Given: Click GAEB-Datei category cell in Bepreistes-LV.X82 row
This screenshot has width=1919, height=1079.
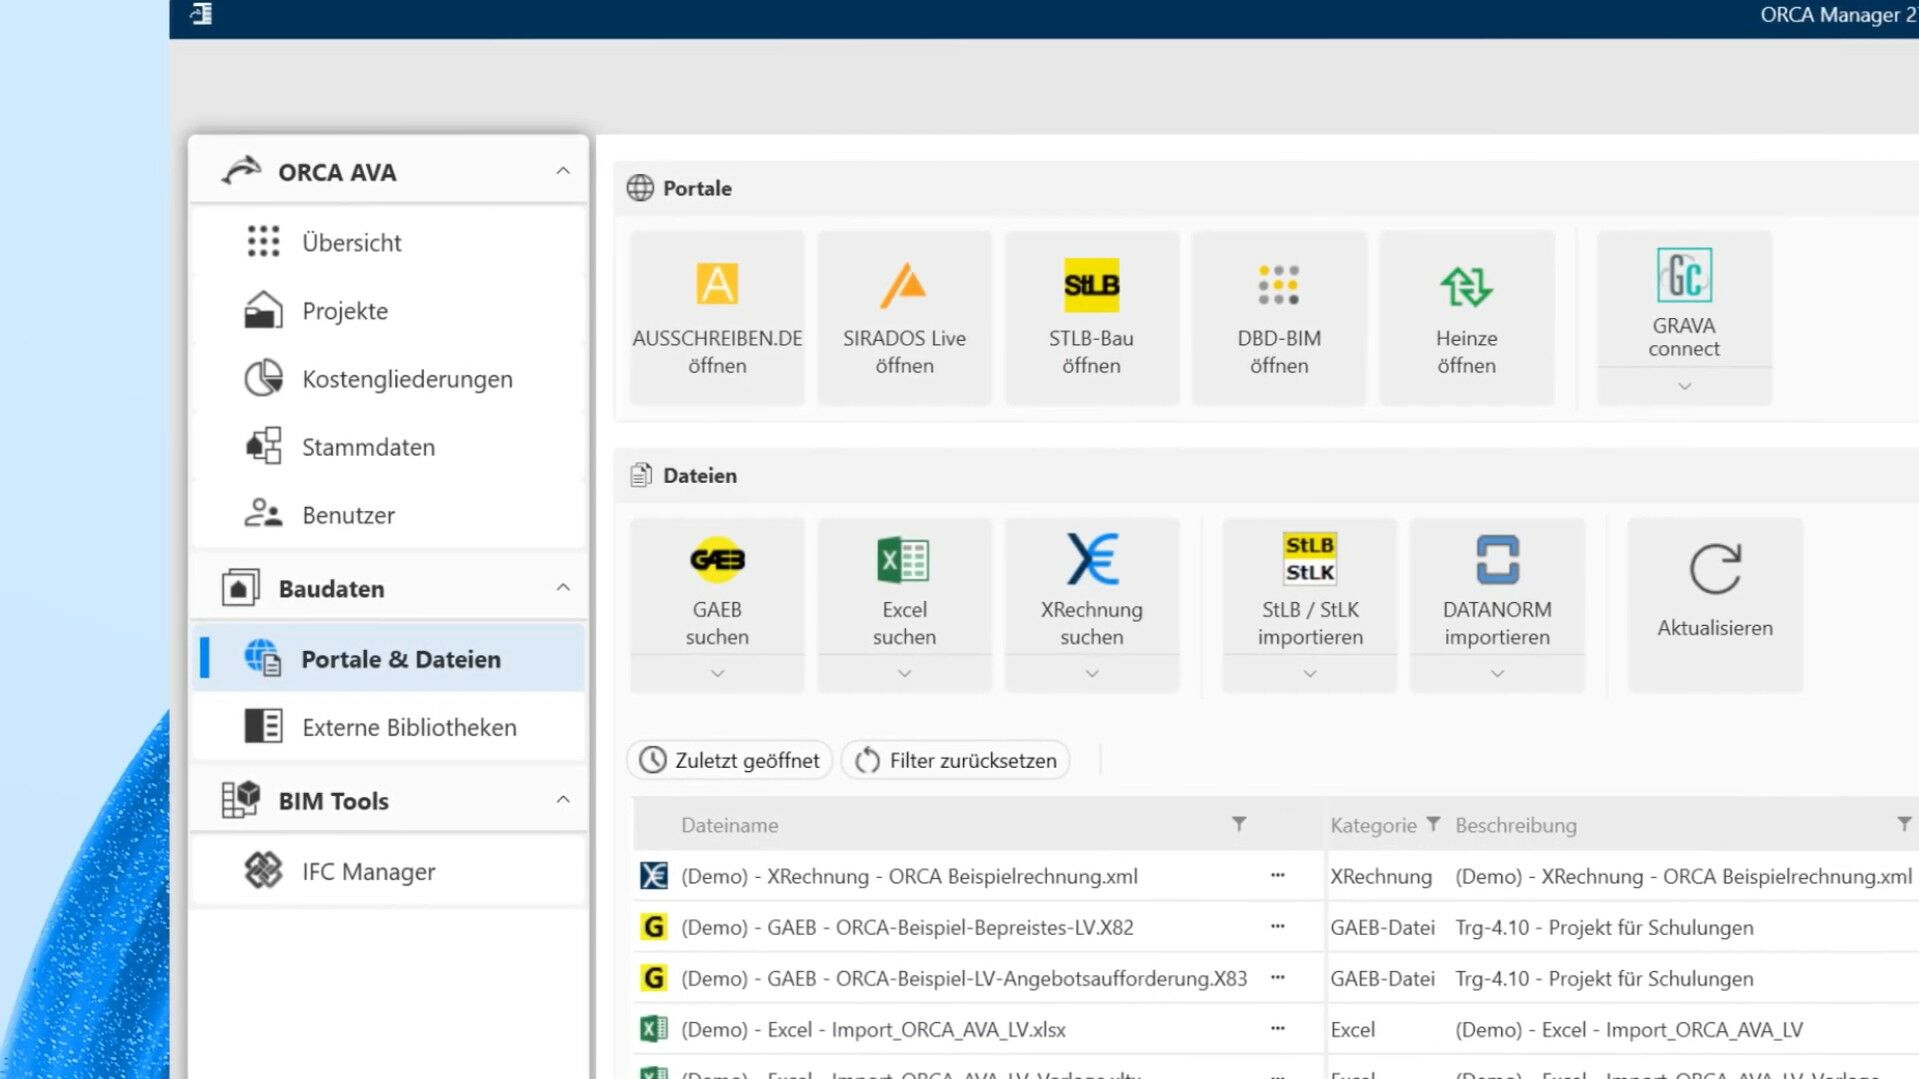Looking at the screenshot, I should point(1382,927).
